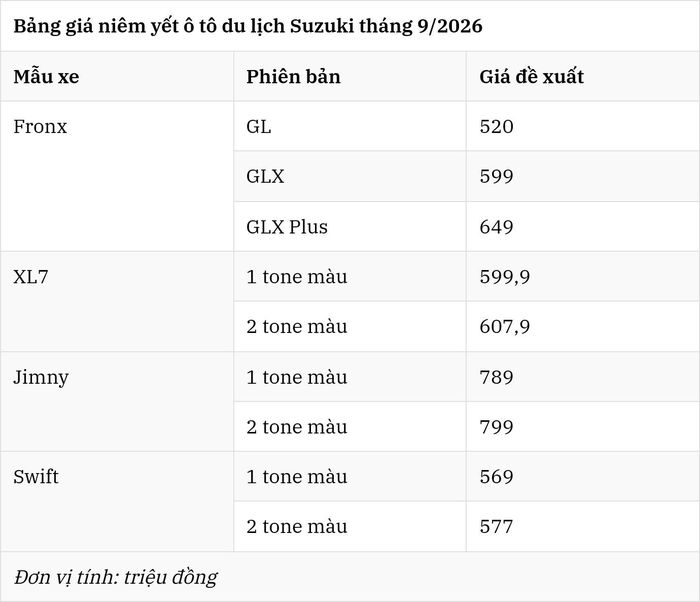Click the XL7 model cell
700x602 pixels.
pyautogui.click(x=117, y=301)
